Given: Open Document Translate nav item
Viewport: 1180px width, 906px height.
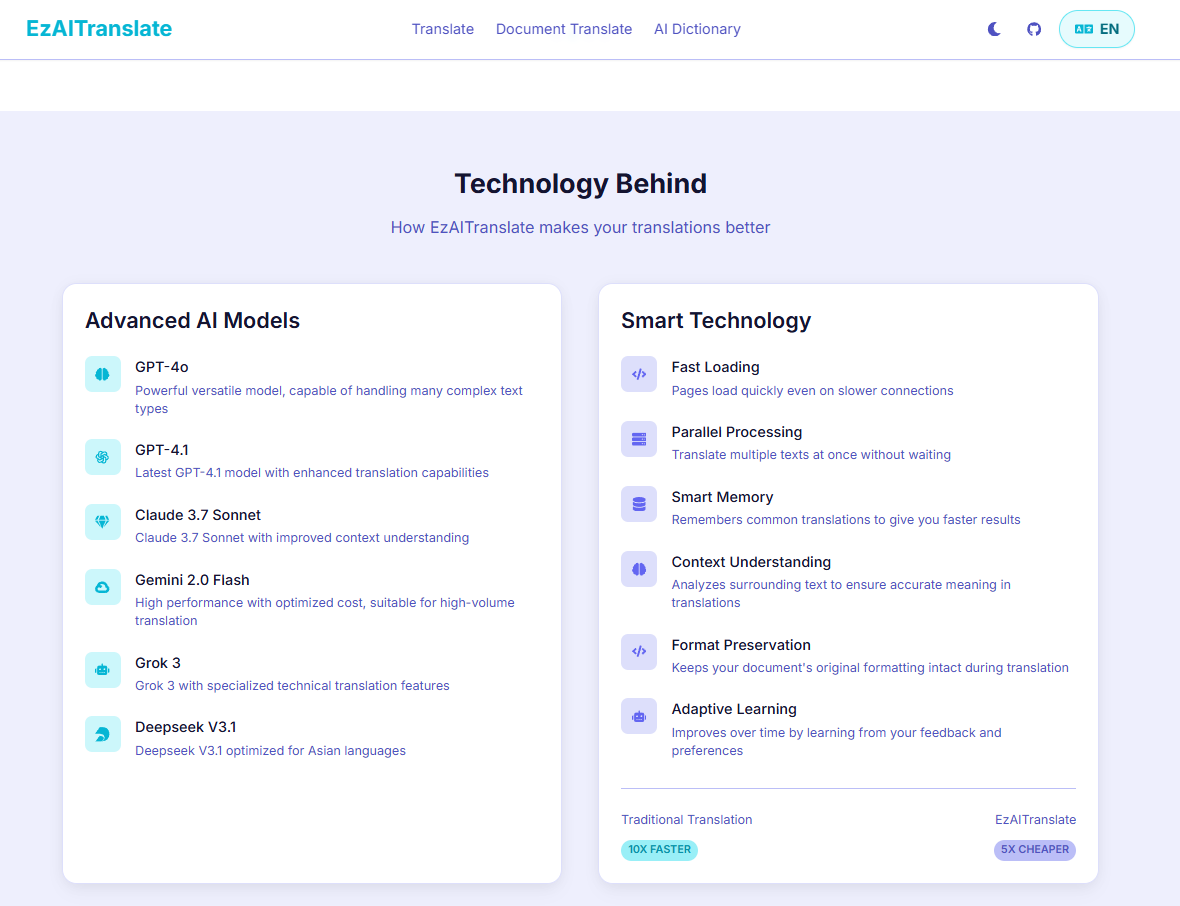Looking at the screenshot, I should 564,29.
